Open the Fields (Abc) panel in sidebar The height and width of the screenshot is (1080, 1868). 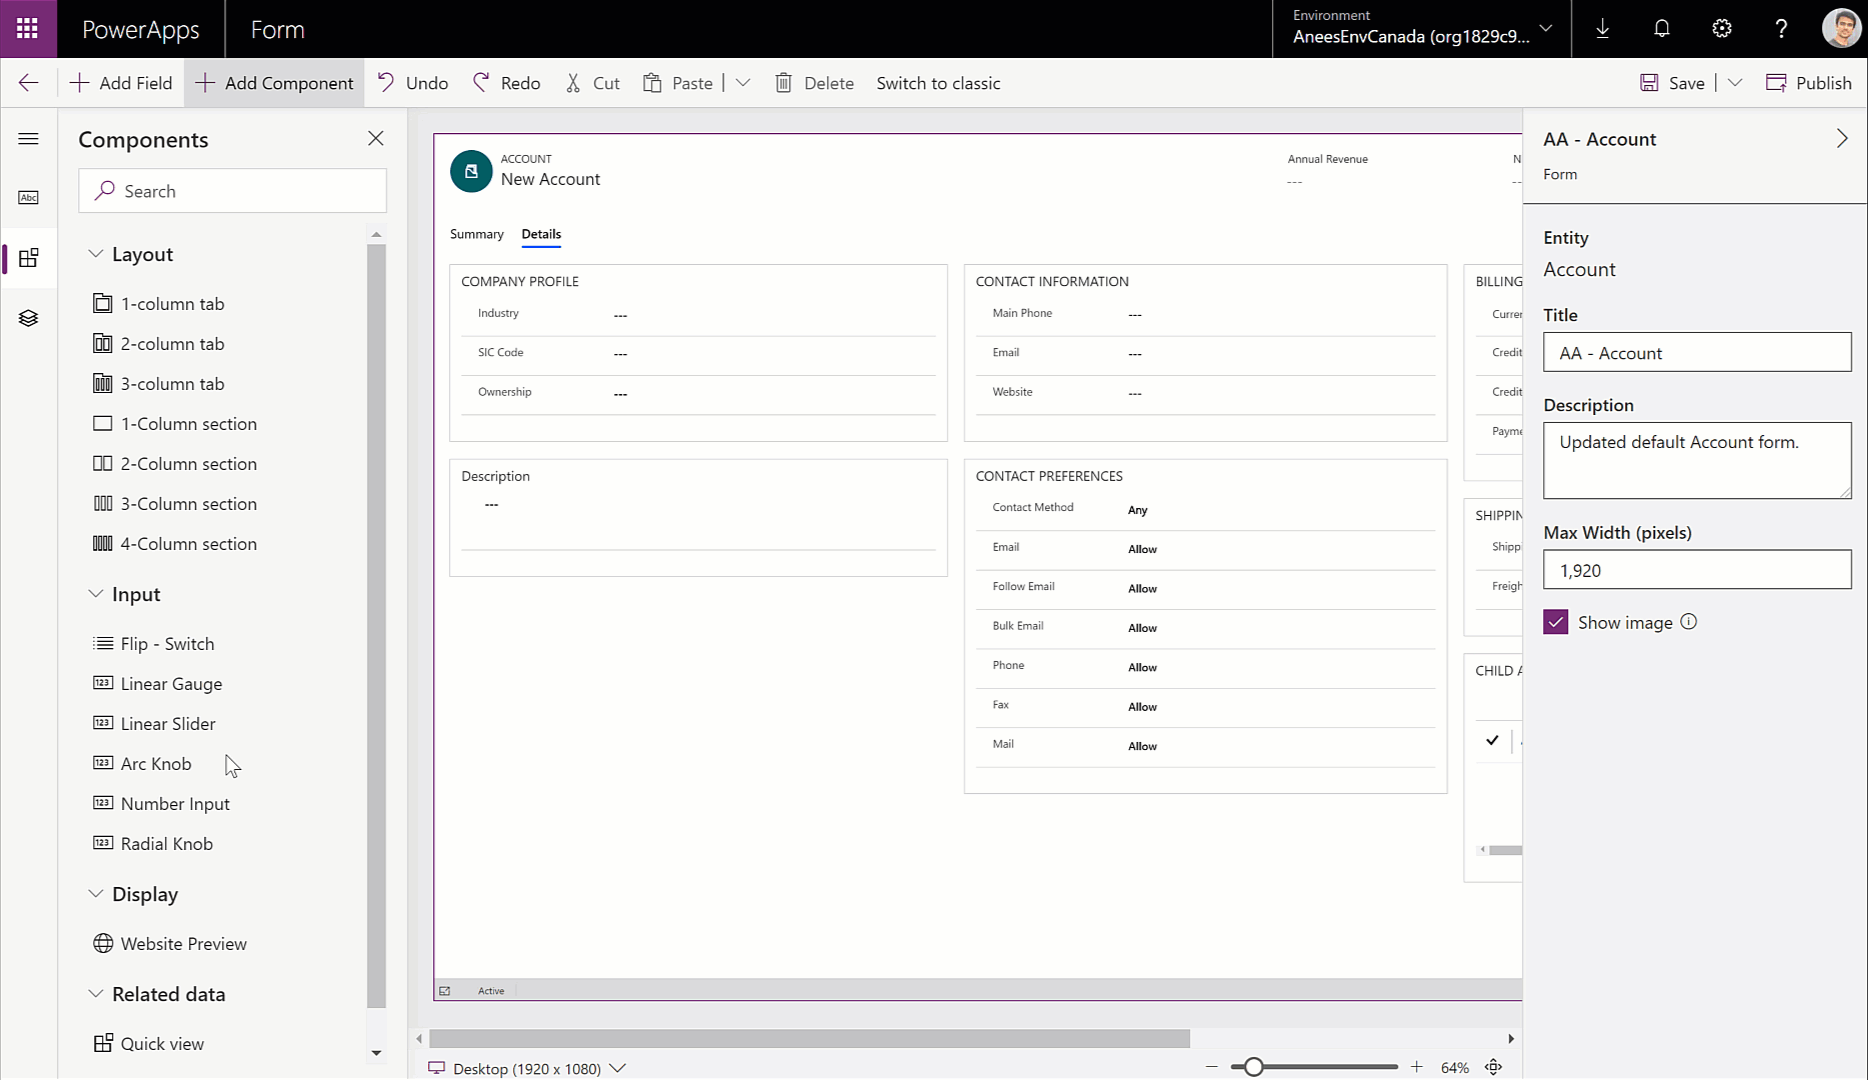(x=28, y=197)
